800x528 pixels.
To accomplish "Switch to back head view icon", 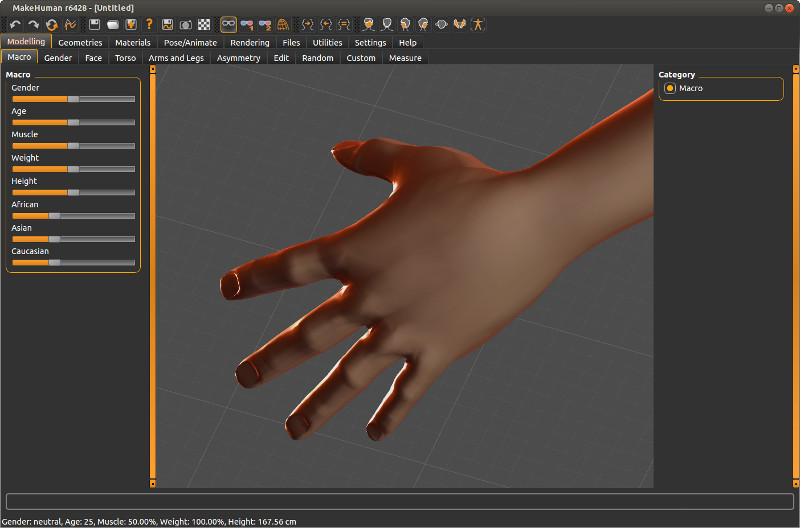I will click(387, 24).
